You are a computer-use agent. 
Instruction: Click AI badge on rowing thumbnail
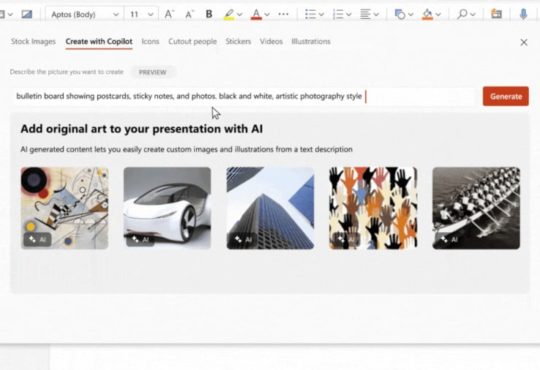coord(449,239)
